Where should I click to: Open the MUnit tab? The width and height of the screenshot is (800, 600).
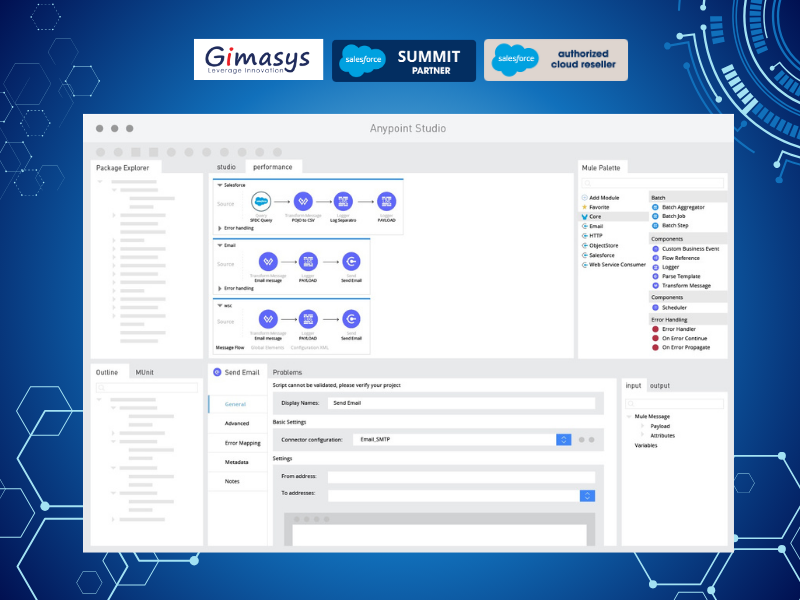coord(144,372)
